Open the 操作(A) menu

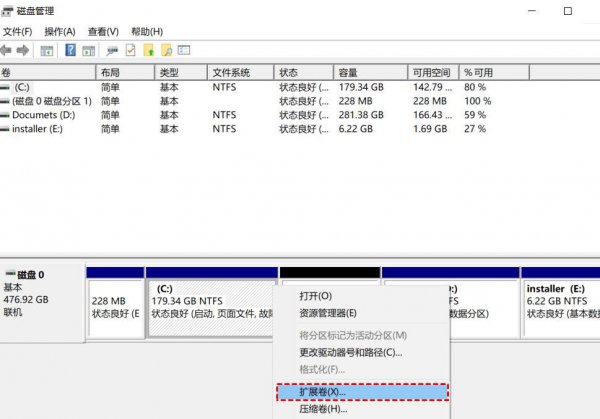click(60, 32)
